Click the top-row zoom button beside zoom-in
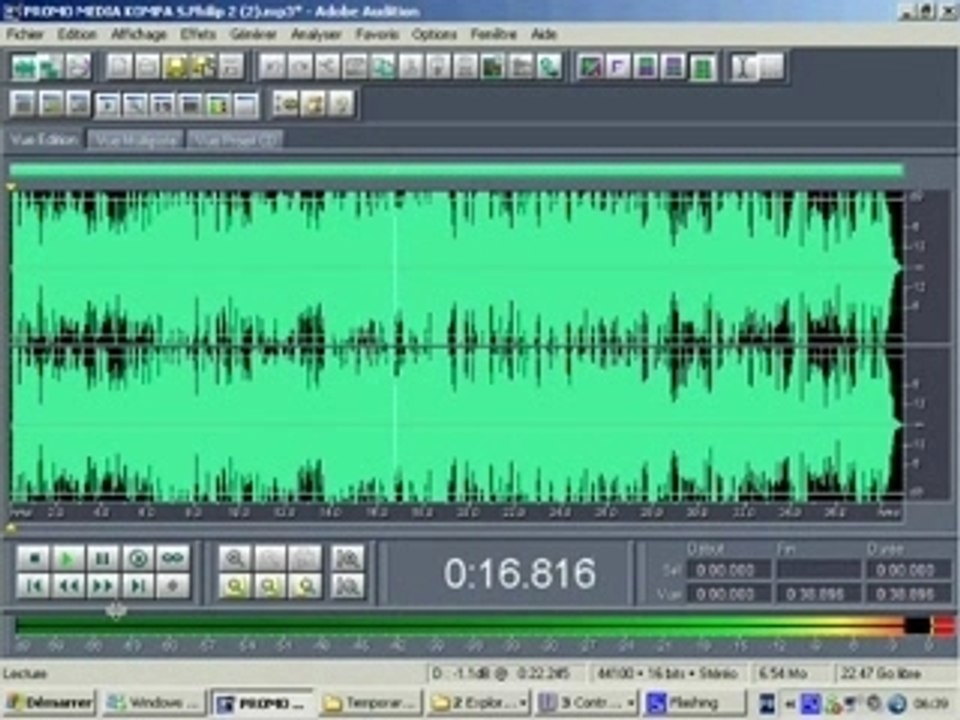 [x=270, y=558]
